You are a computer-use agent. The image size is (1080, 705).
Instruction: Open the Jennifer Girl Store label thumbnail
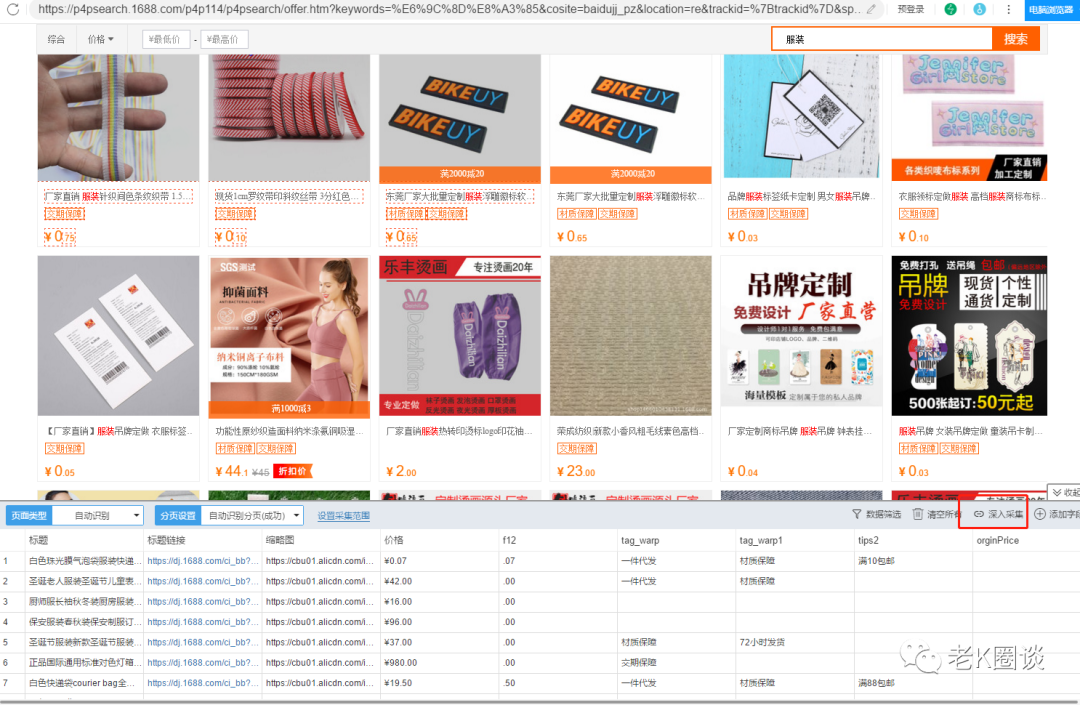click(x=969, y=118)
